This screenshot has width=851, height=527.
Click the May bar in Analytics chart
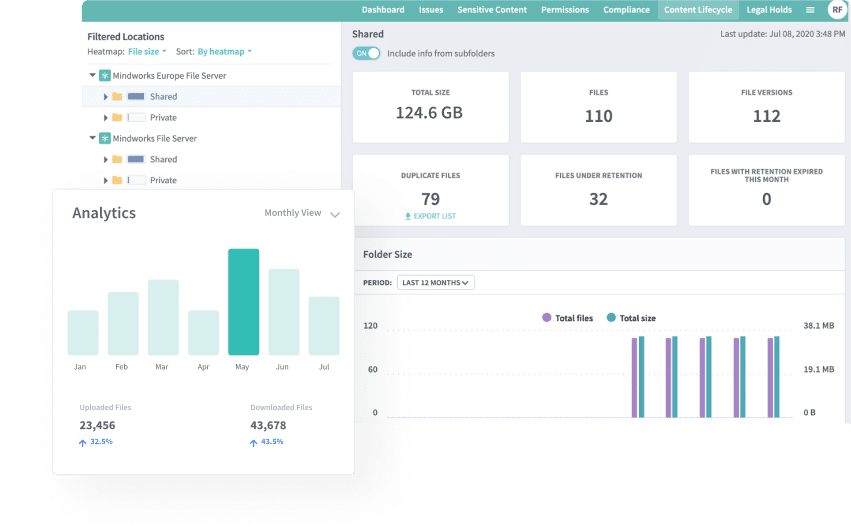tap(244, 302)
